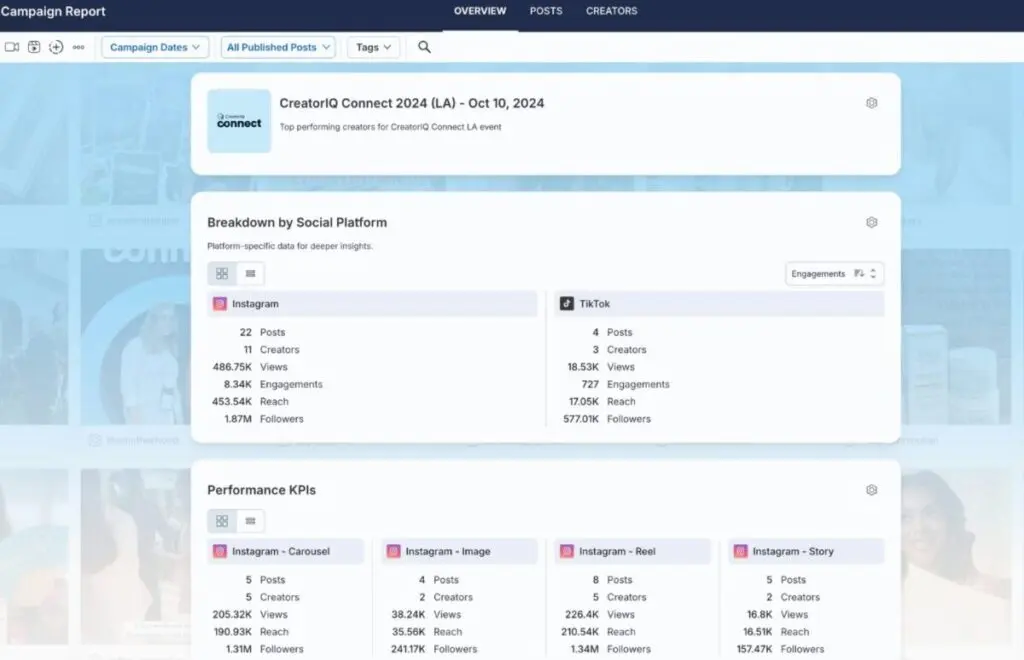Switch Performance KPIs to list view

tap(250, 521)
